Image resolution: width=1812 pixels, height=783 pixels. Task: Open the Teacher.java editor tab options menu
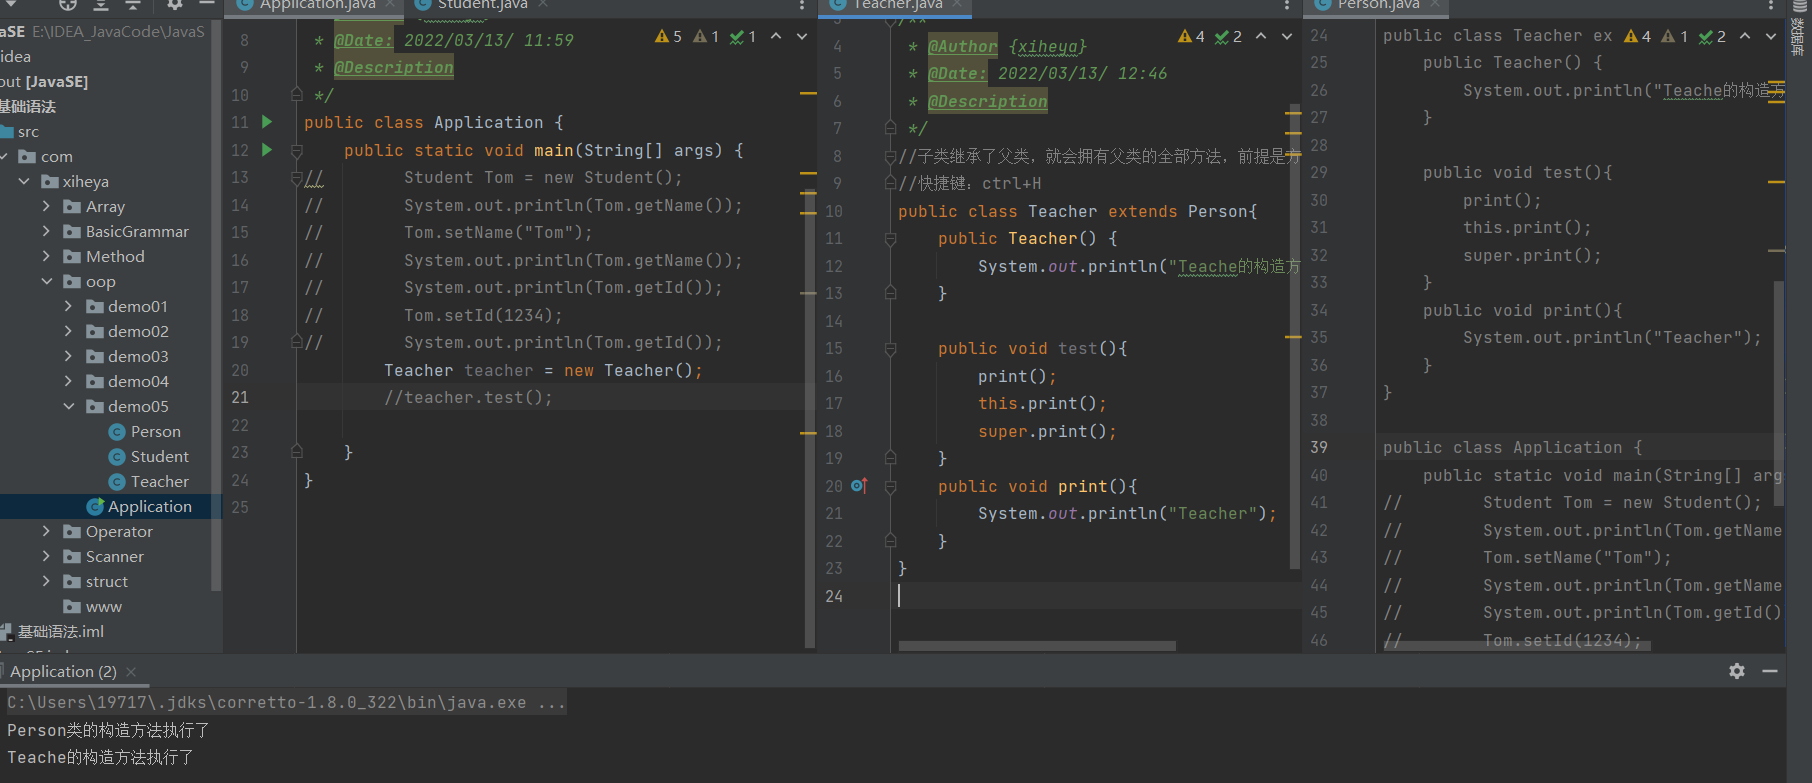pyautogui.click(x=1287, y=5)
